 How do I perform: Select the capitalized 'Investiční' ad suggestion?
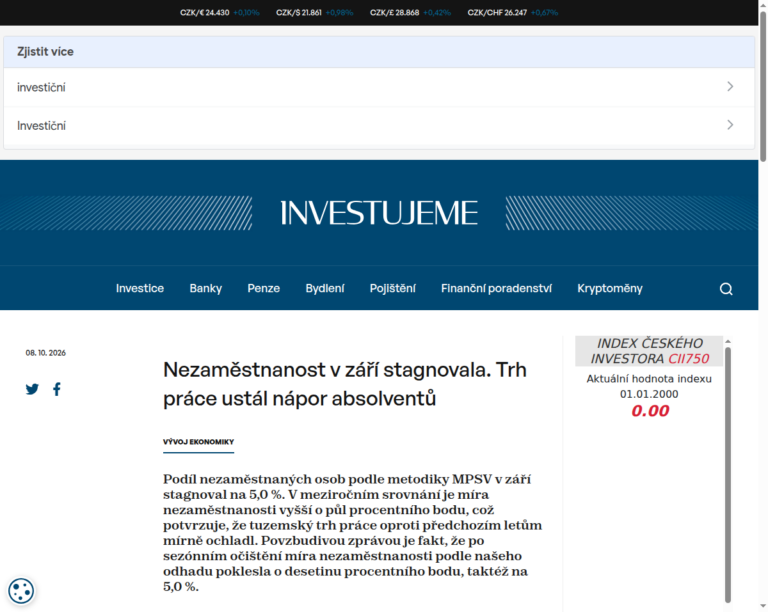(379, 126)
